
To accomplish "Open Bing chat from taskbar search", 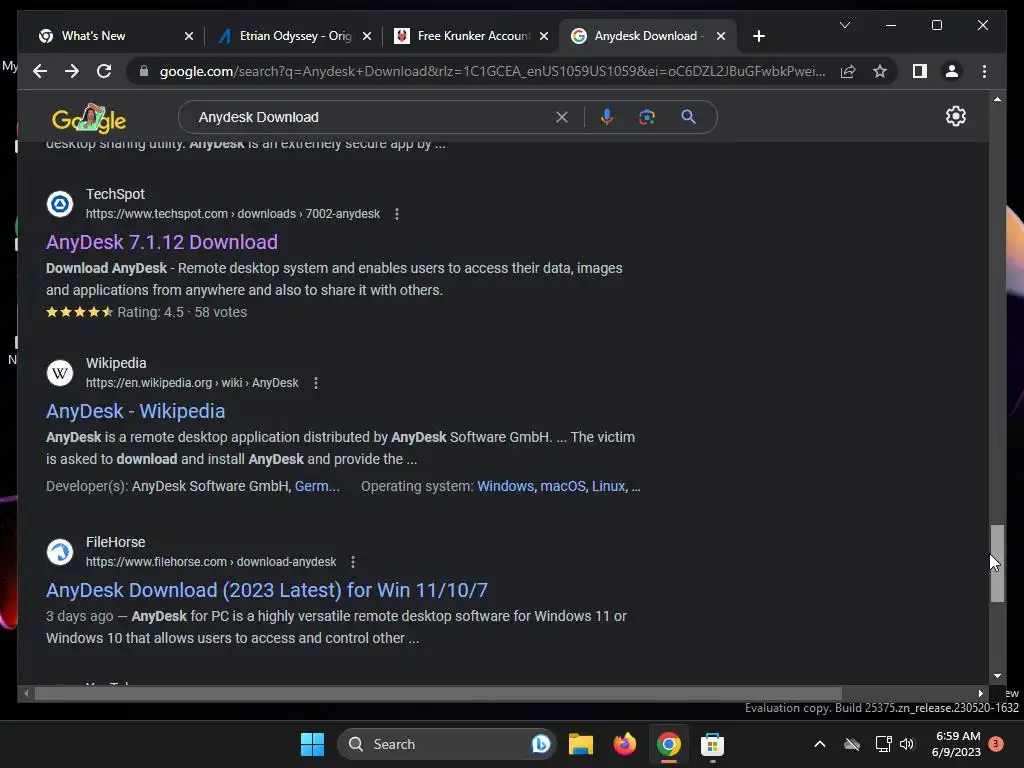I will (x=541, y=744).
